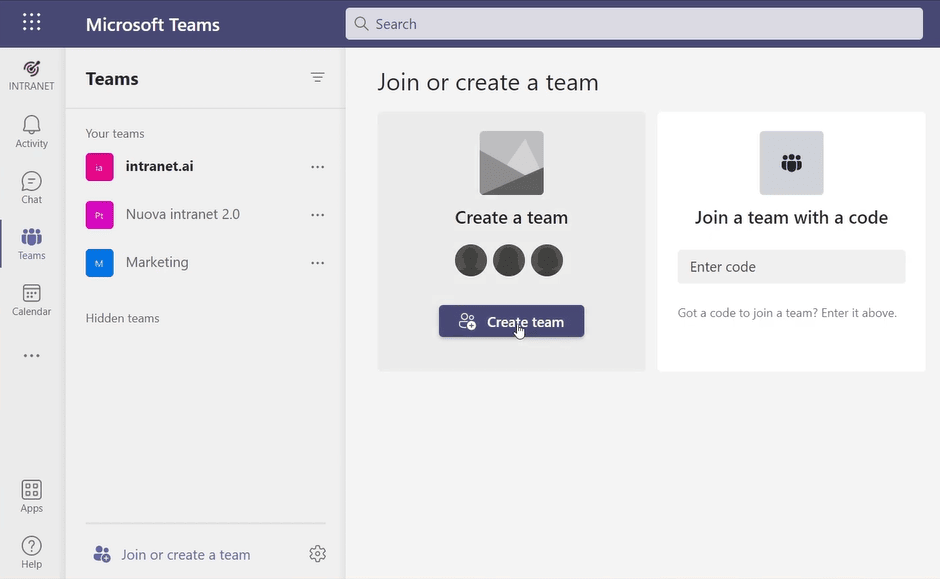Open manage teams settings gear
940x579 pixels.
pyautogui.click(x=318, y=554)
